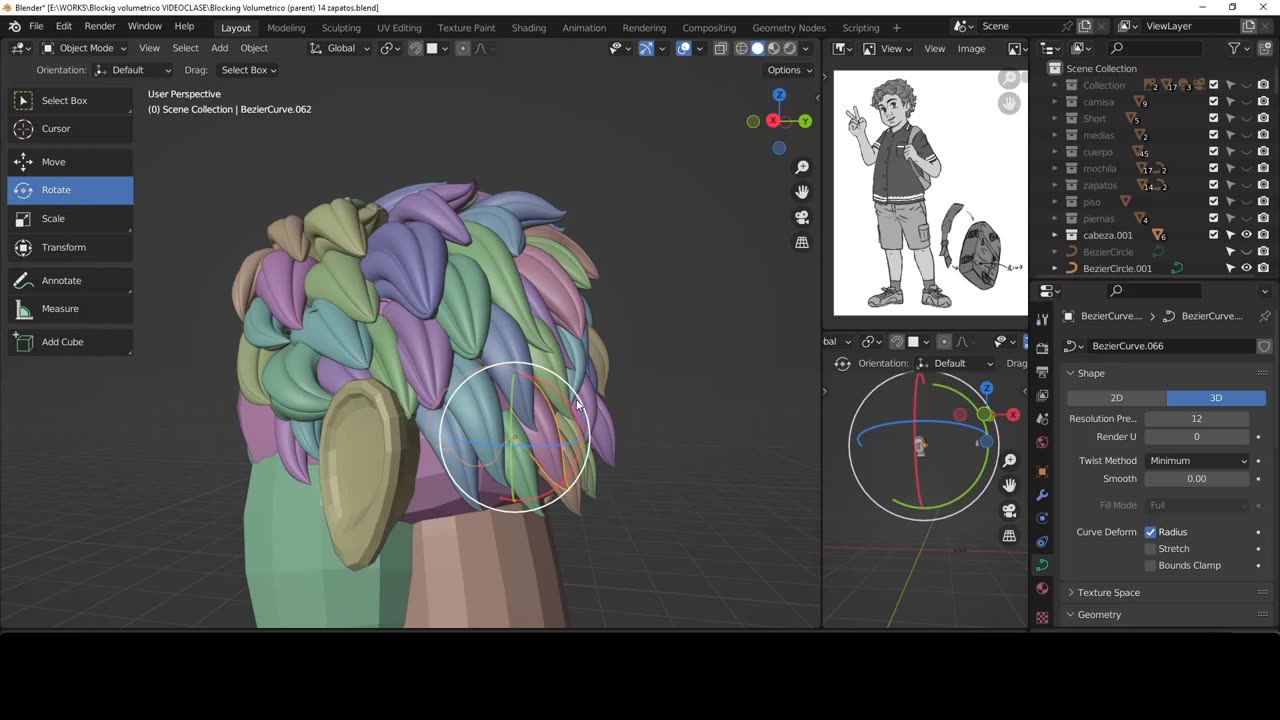Click the Render U value field

point(1197,437)
